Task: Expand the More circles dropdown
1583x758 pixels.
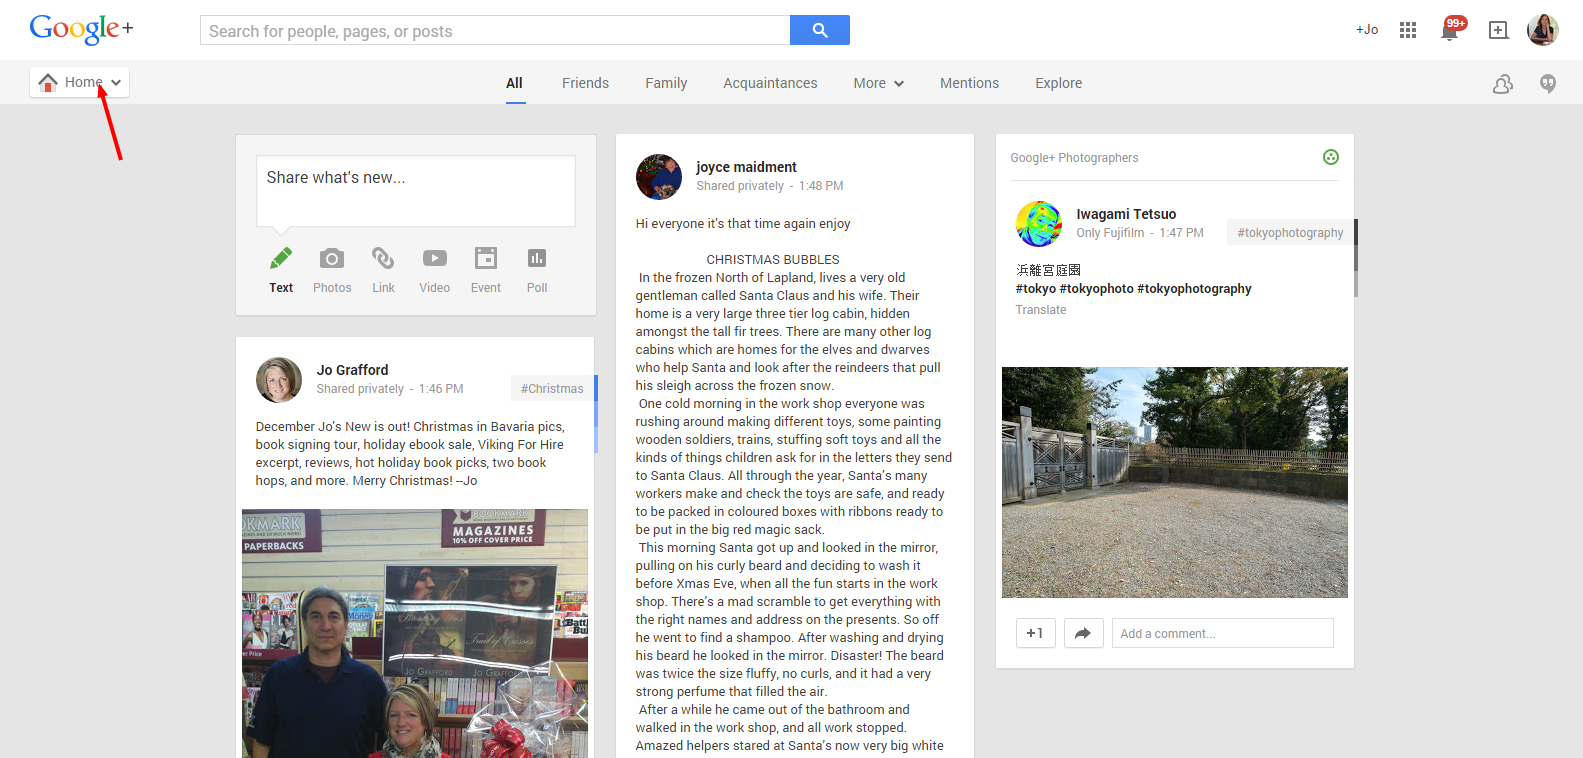Action: [x=878, y=83]
